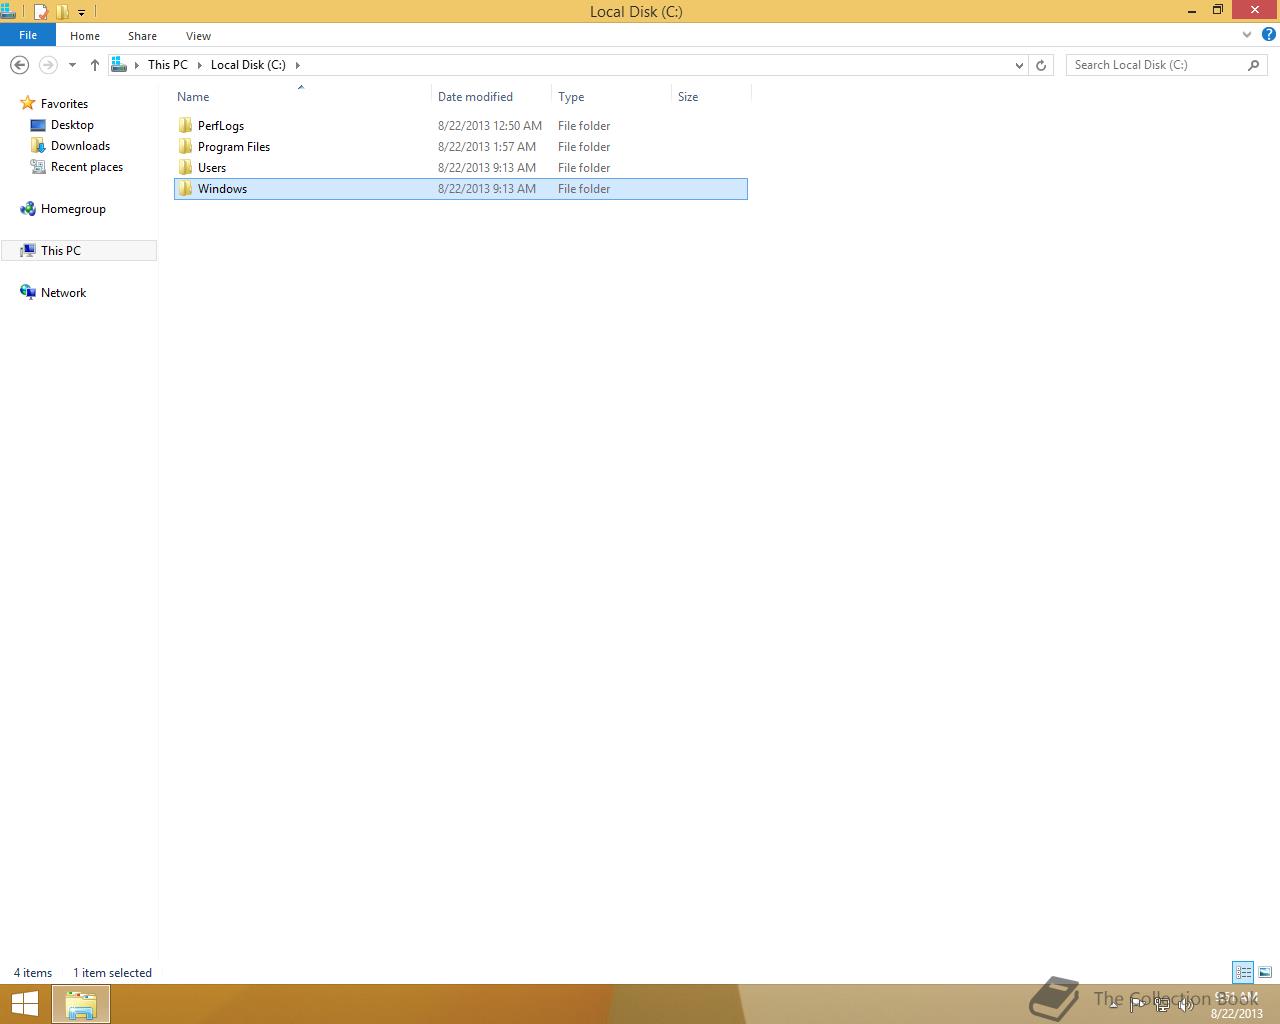Viewport: 1280px width, 1024px height.
Task: Open Homegroup in navigation pane
Action: point(73,209)
